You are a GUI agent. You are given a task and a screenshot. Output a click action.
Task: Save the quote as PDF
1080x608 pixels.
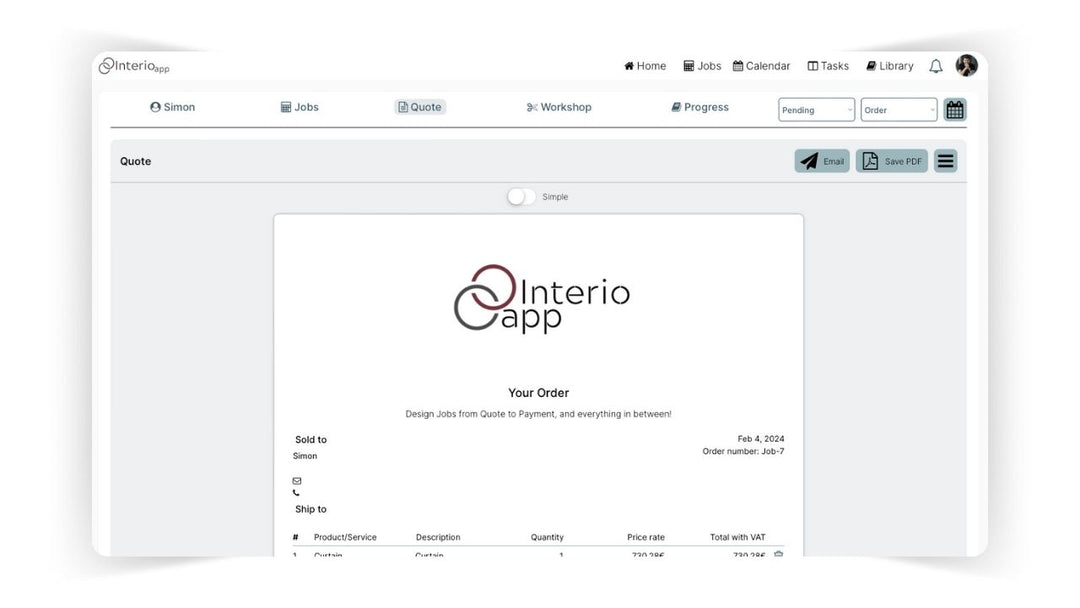(891, 161)
